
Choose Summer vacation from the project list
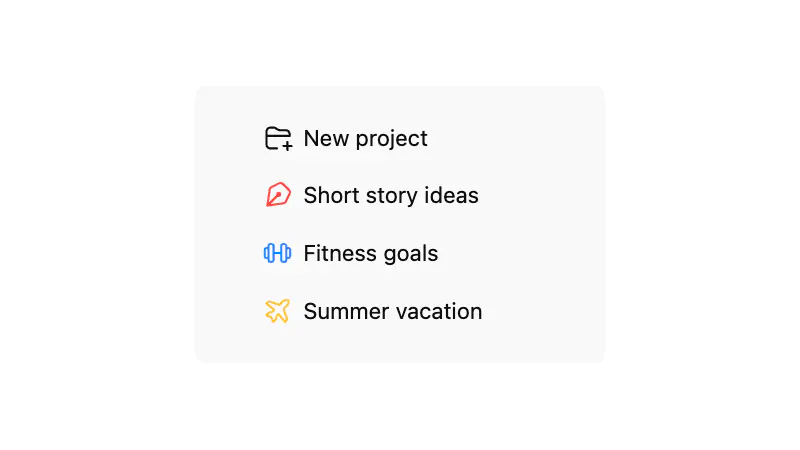point(392,311)
